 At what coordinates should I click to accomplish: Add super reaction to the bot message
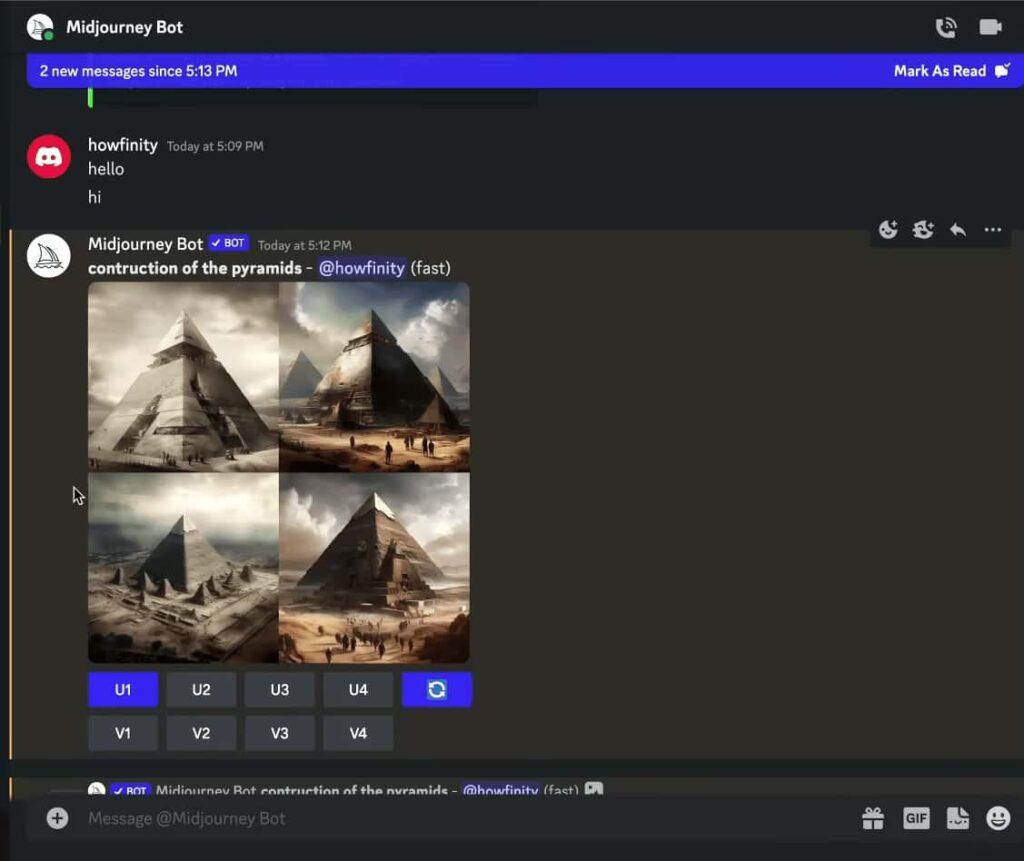922,230
